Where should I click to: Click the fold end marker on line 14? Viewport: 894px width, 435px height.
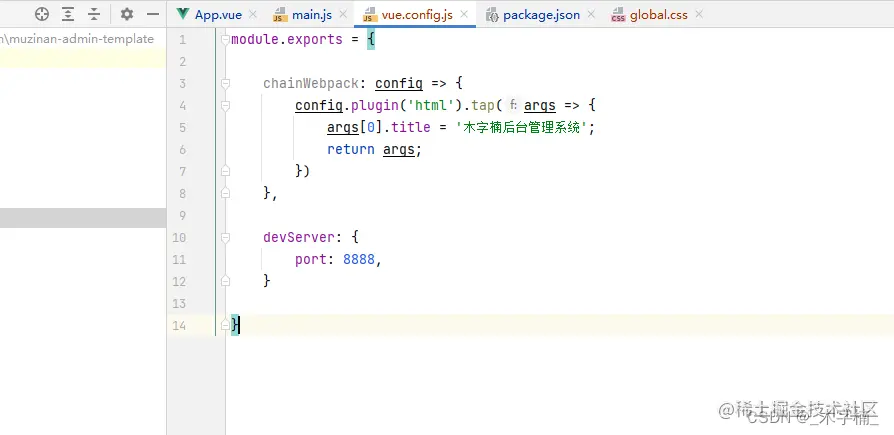225,325
